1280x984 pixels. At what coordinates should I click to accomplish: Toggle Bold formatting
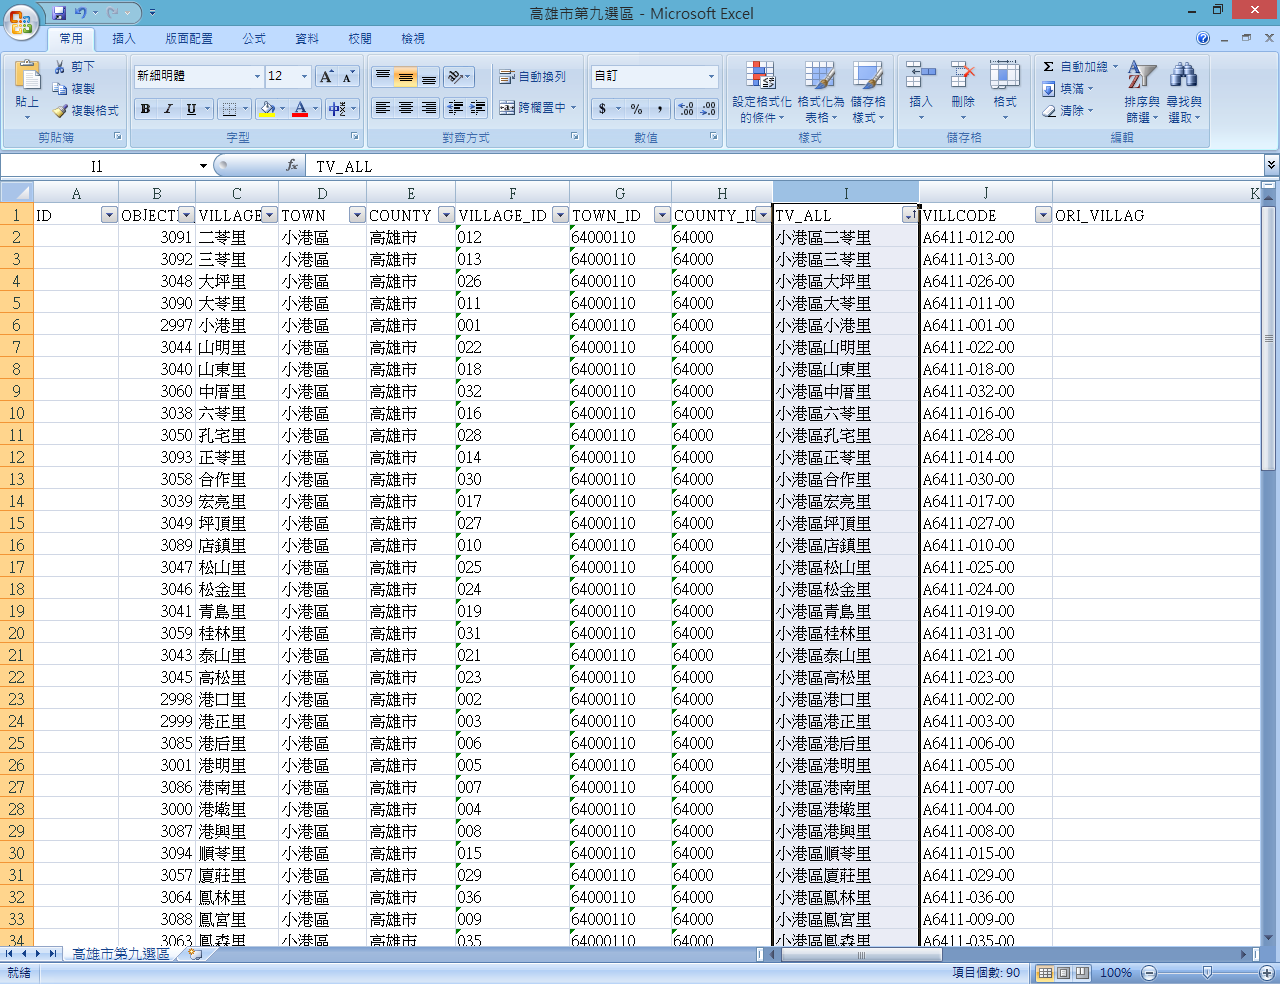click(x=146, y=109)
